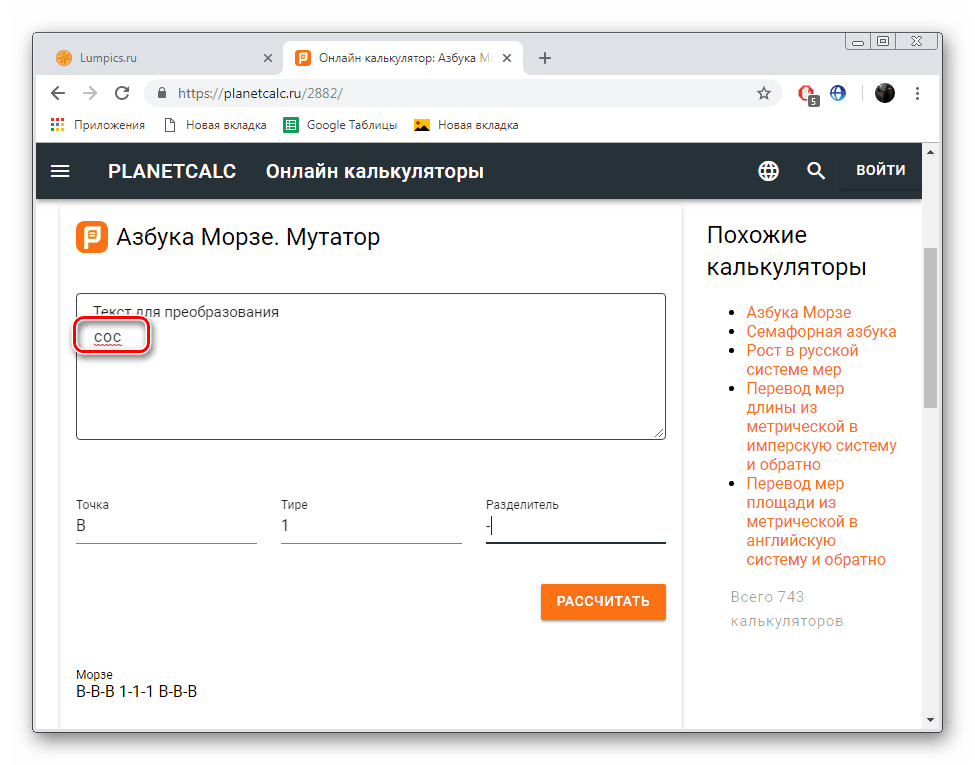Click the ВОЙТИ login button
This screenshot has height=765, width=975.
pos(880,170)
